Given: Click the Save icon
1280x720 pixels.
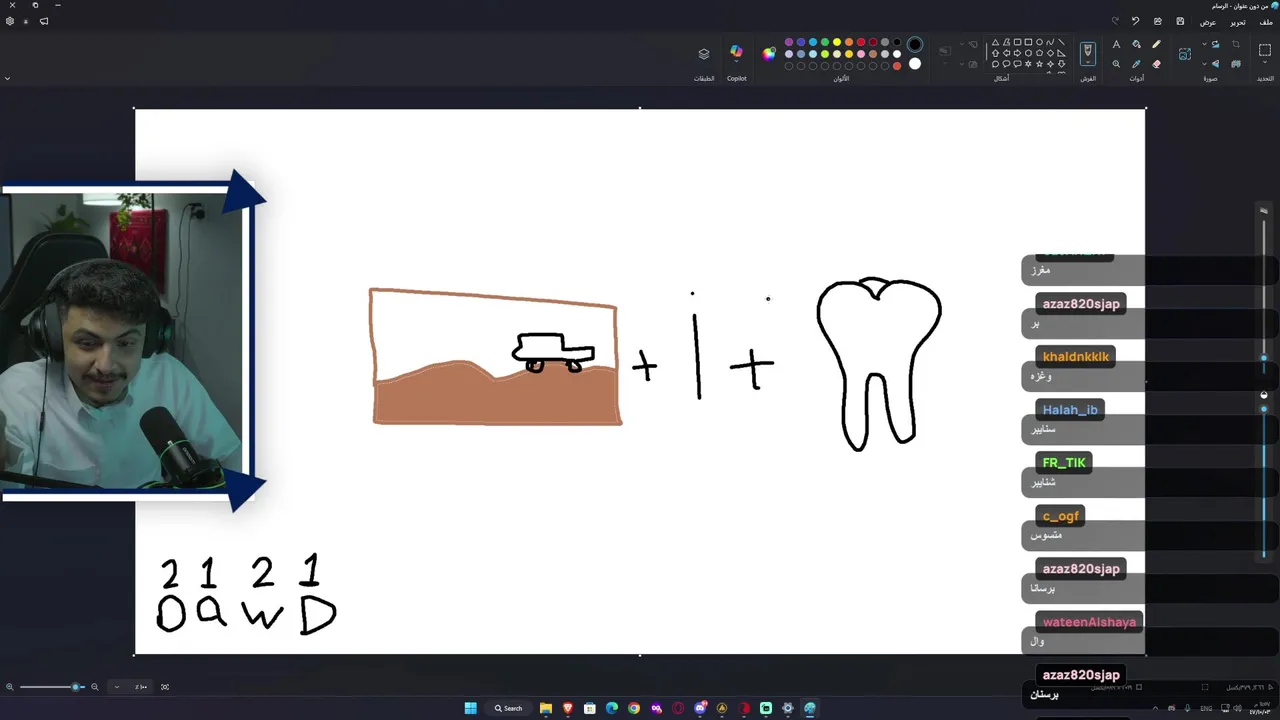Looking at the screenshot, I should click(1180, 21).
